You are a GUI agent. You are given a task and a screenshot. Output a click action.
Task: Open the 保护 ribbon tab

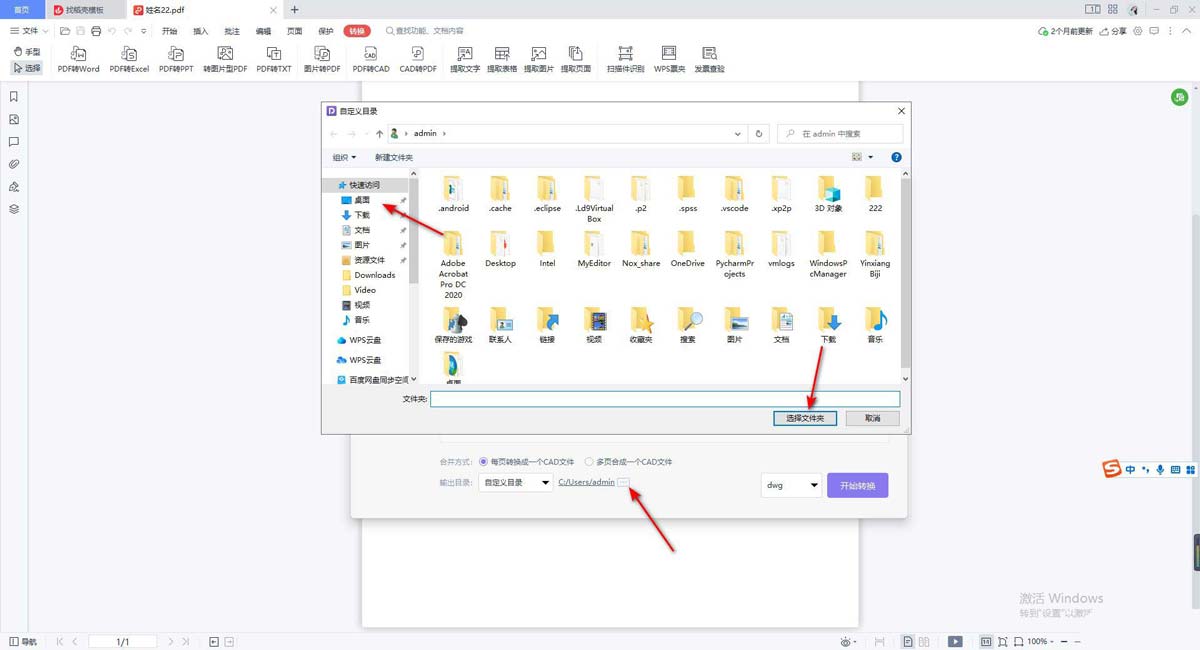tap(326, 31)
